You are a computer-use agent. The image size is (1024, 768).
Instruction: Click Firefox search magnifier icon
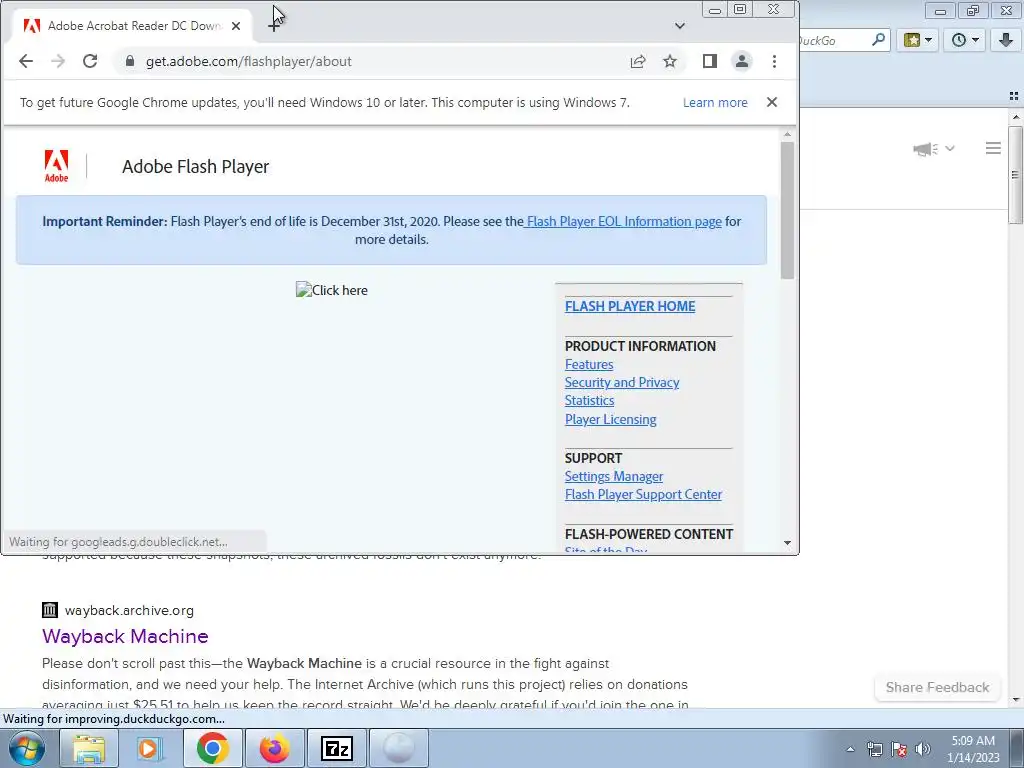879,40
